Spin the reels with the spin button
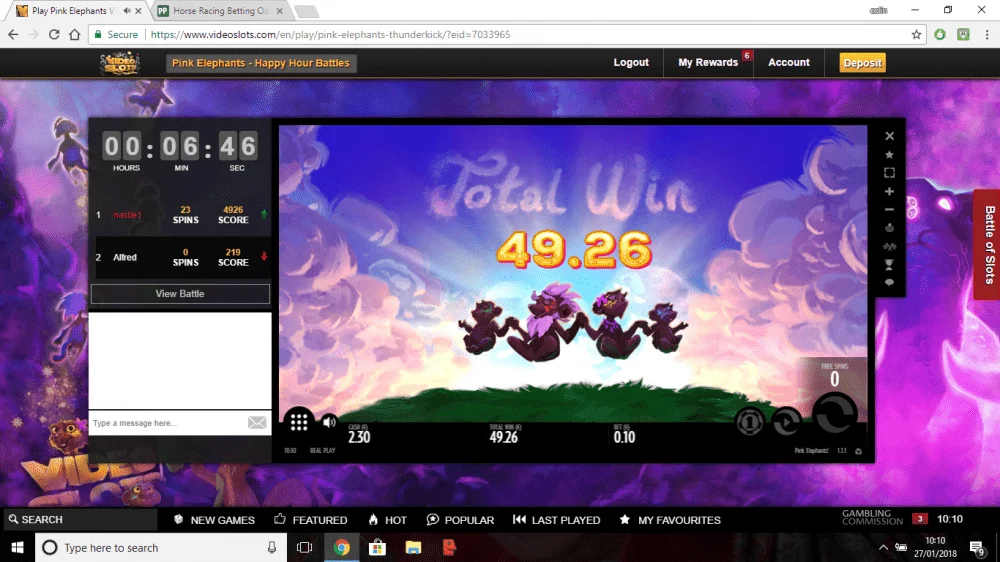The width and height of the screenshot is (1000, 562). coord(834,414)
